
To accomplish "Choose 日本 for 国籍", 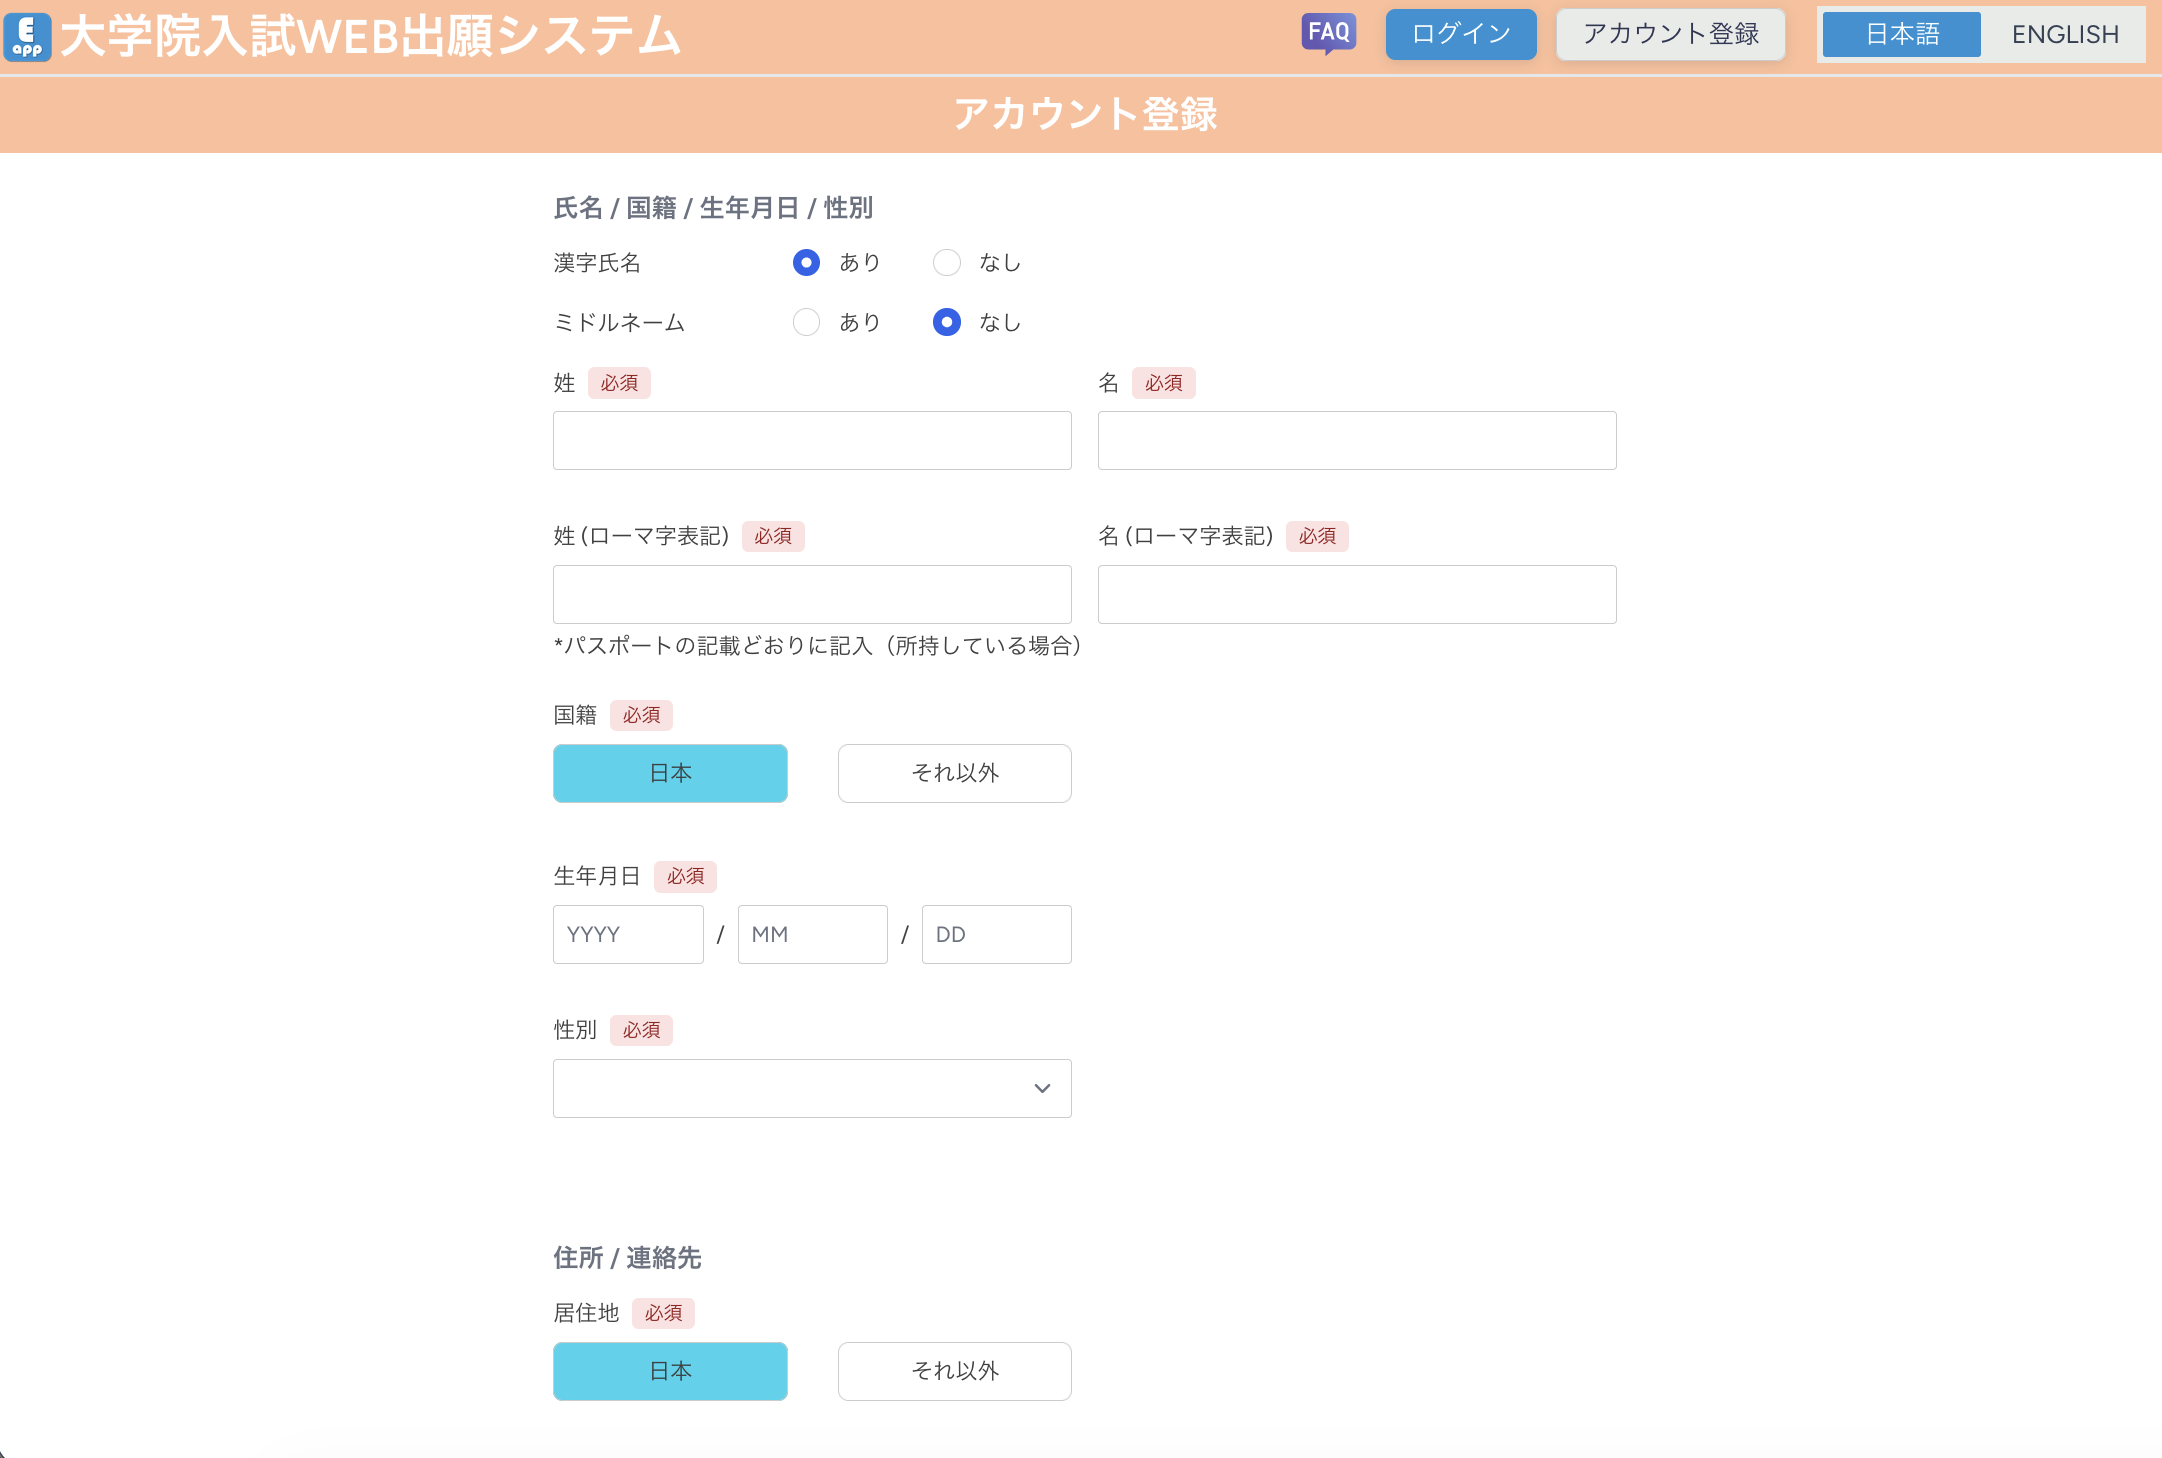I will [x=670, y=773].
